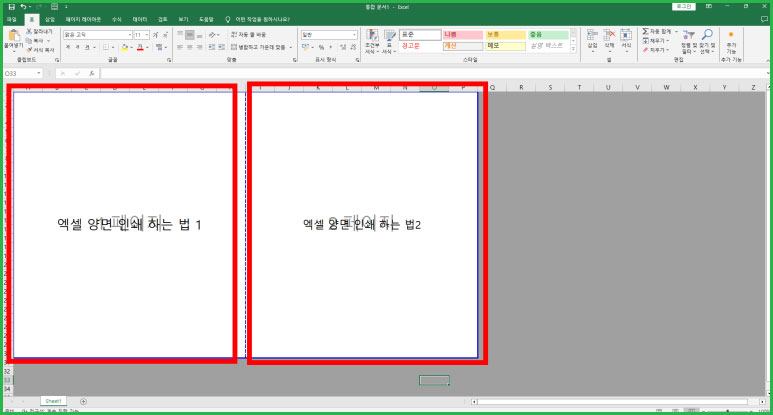Image resolution: width=773 pixels, height=415 pixels.
Task: Insert cells with 삽입 button
Action: (593, 41)
